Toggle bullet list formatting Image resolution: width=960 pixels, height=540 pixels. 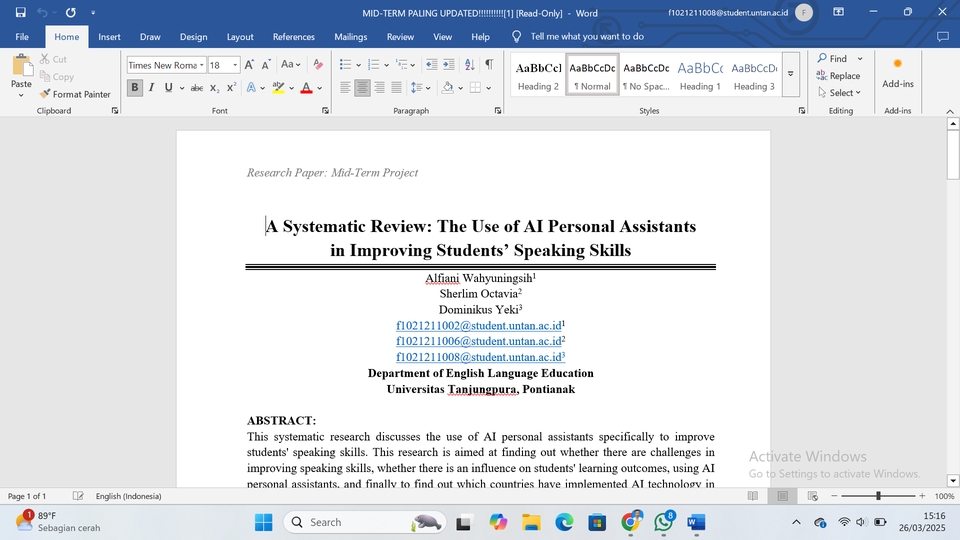click(x=345, y=64)
